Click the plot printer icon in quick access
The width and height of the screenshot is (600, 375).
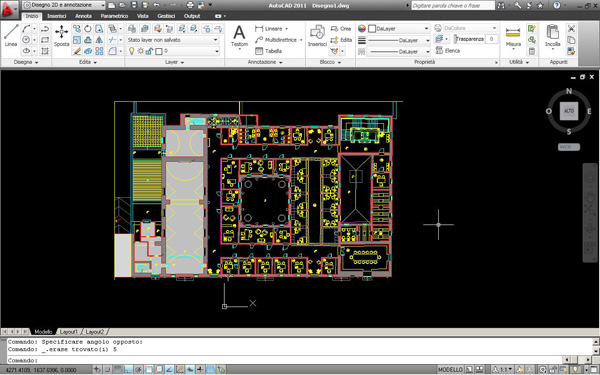pos(190,5)
